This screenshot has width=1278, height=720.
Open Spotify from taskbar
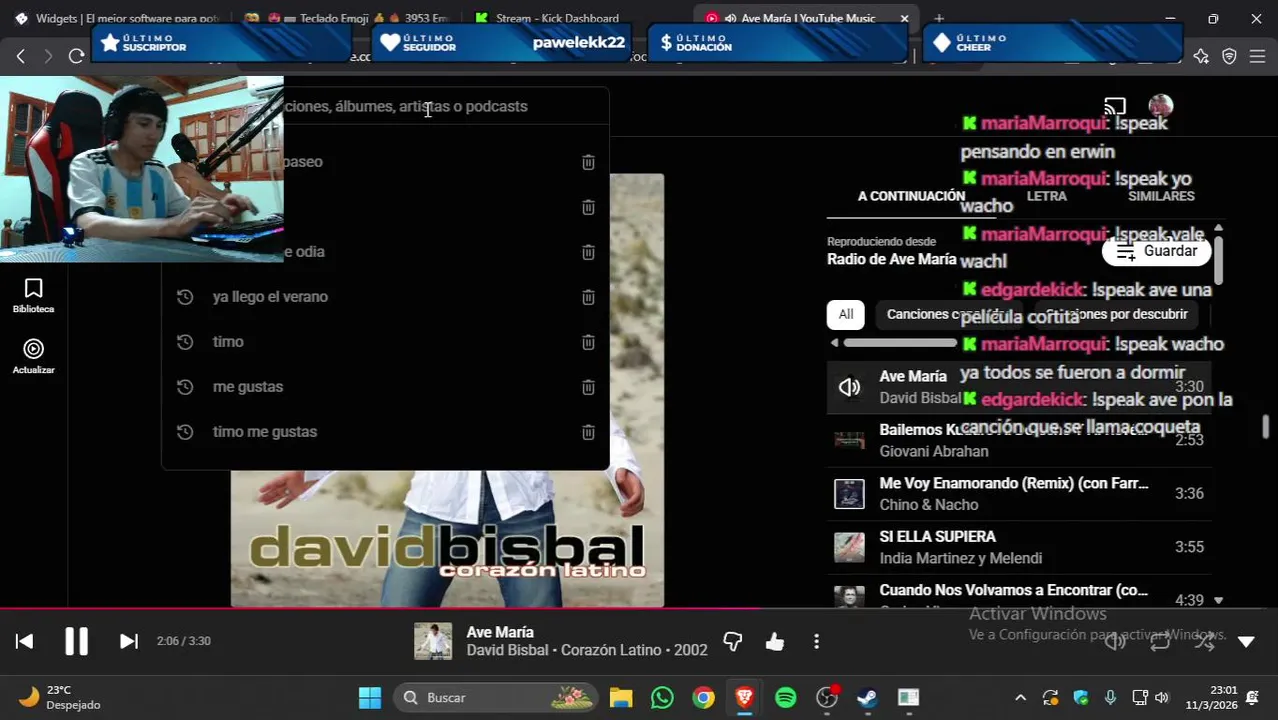786,698
